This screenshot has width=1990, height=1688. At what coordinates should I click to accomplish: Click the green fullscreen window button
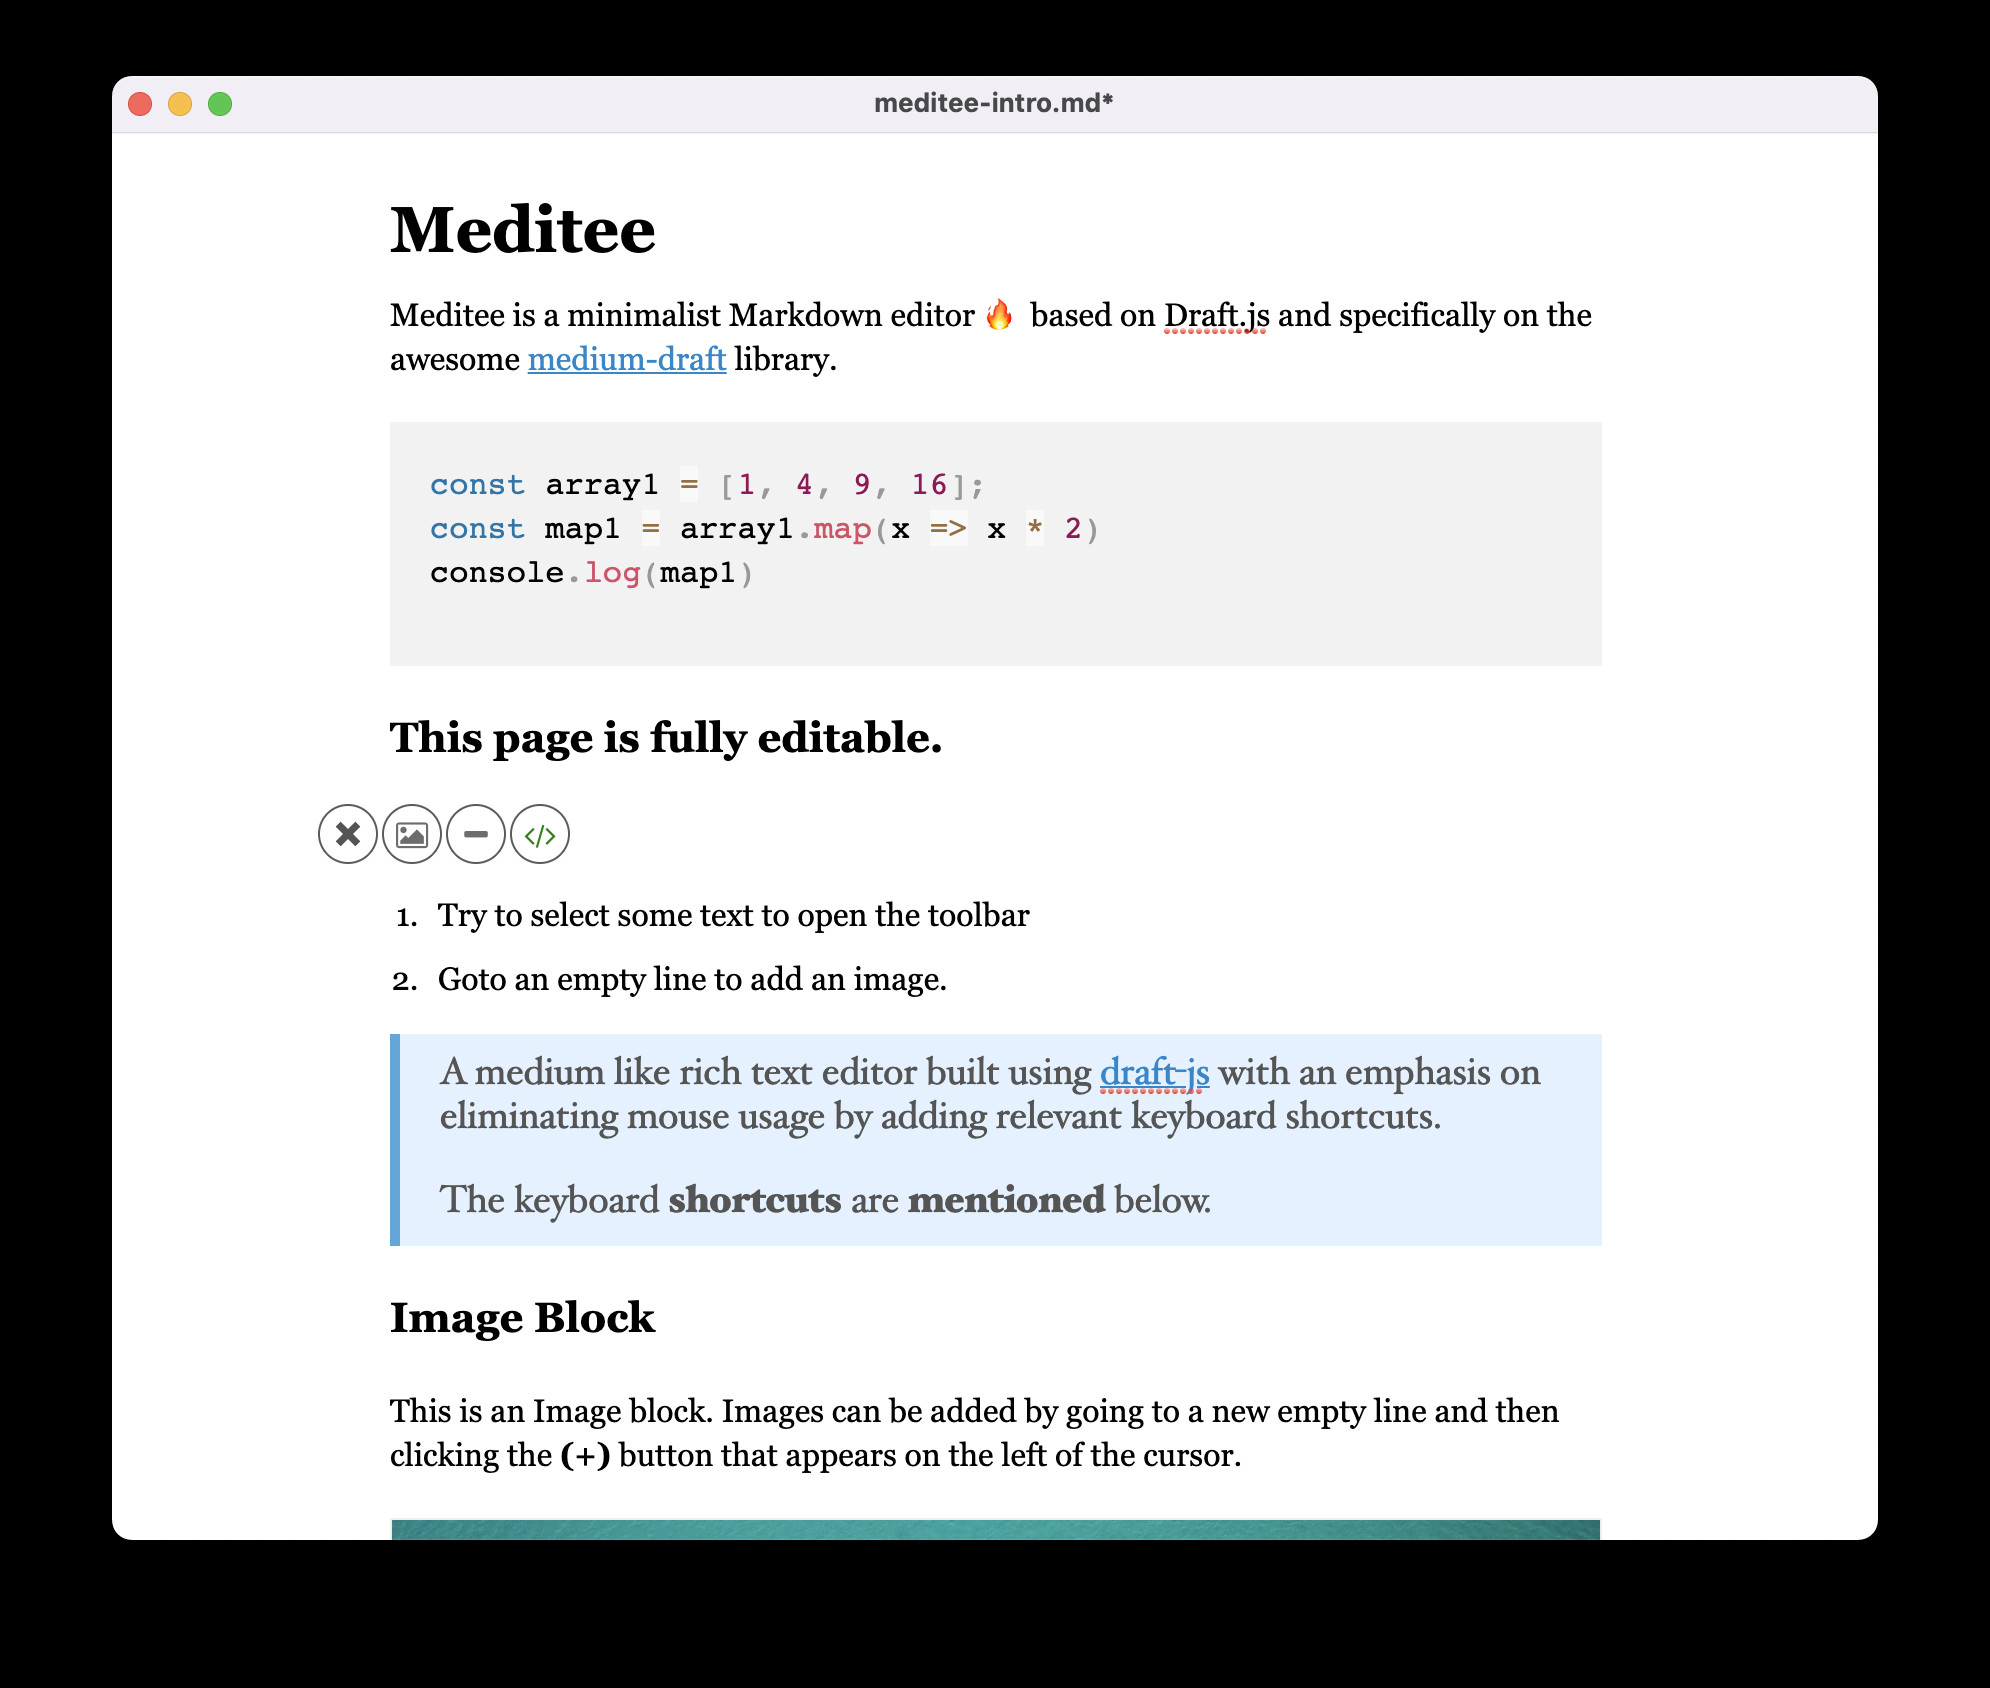tap(220, 104)
